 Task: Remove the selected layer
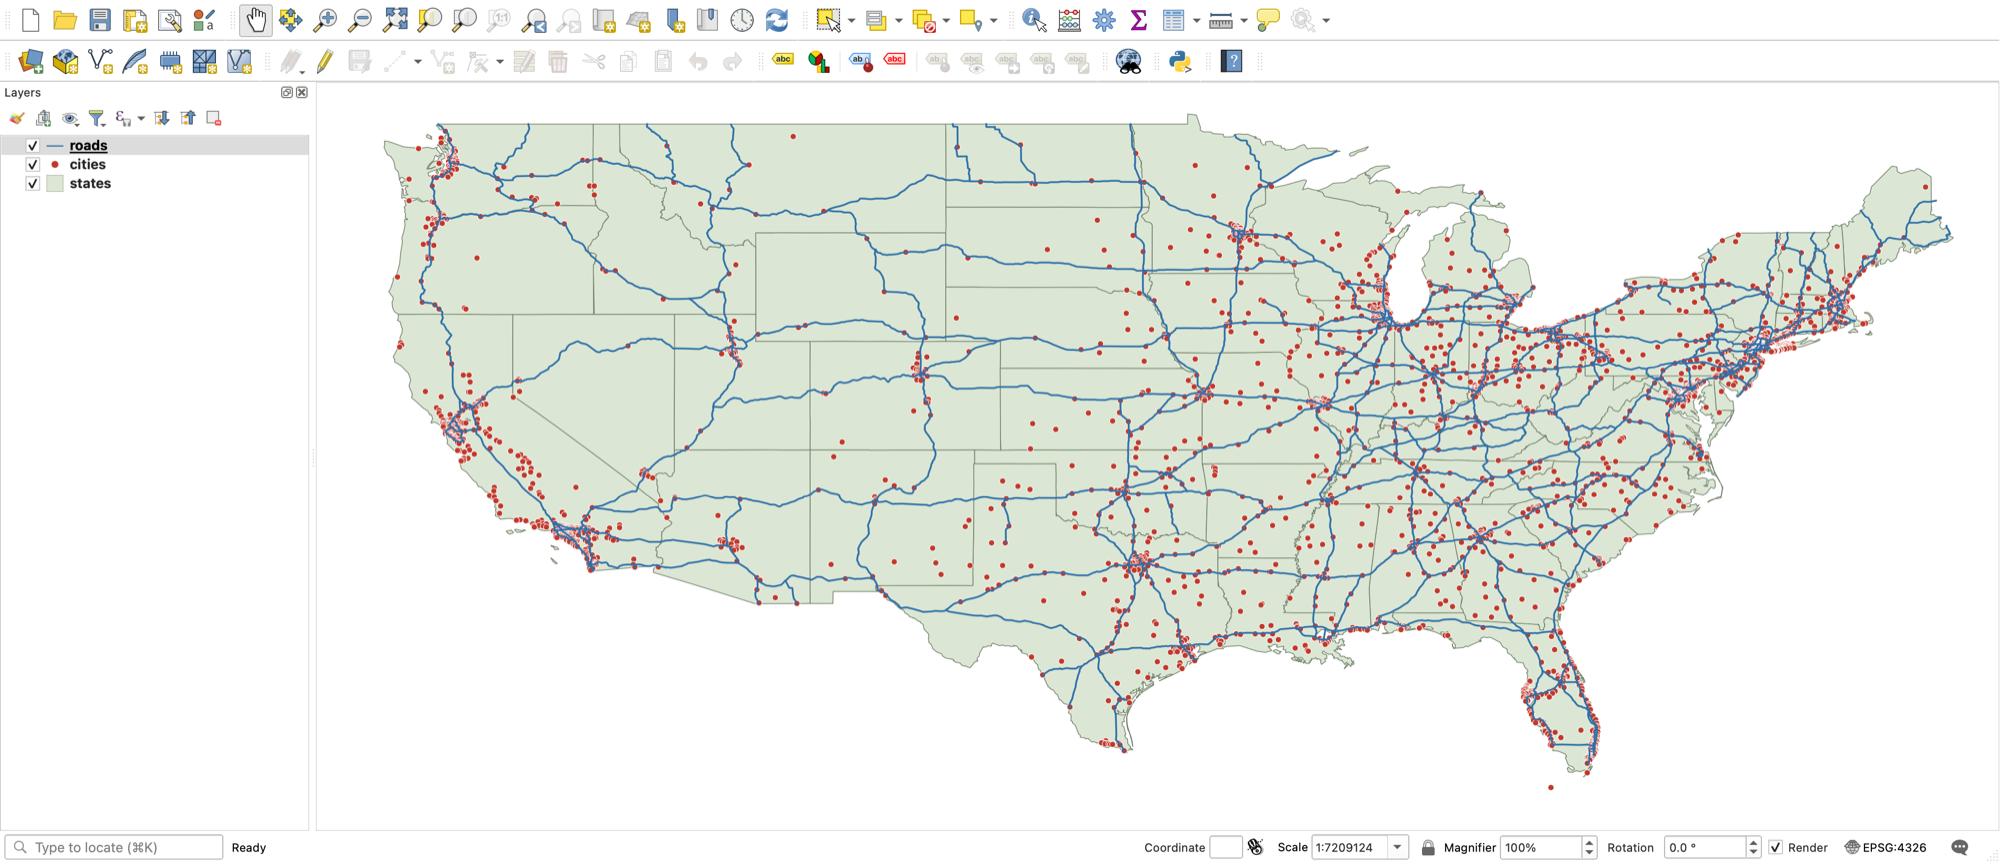click(214, 118)
